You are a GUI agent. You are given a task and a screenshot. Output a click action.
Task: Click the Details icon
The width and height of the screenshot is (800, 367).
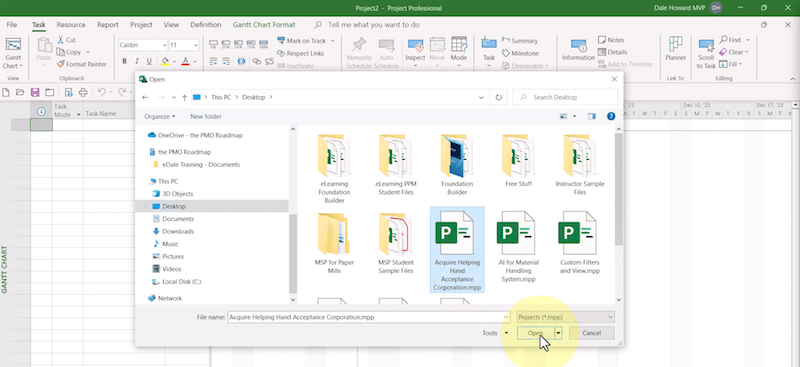602,52
